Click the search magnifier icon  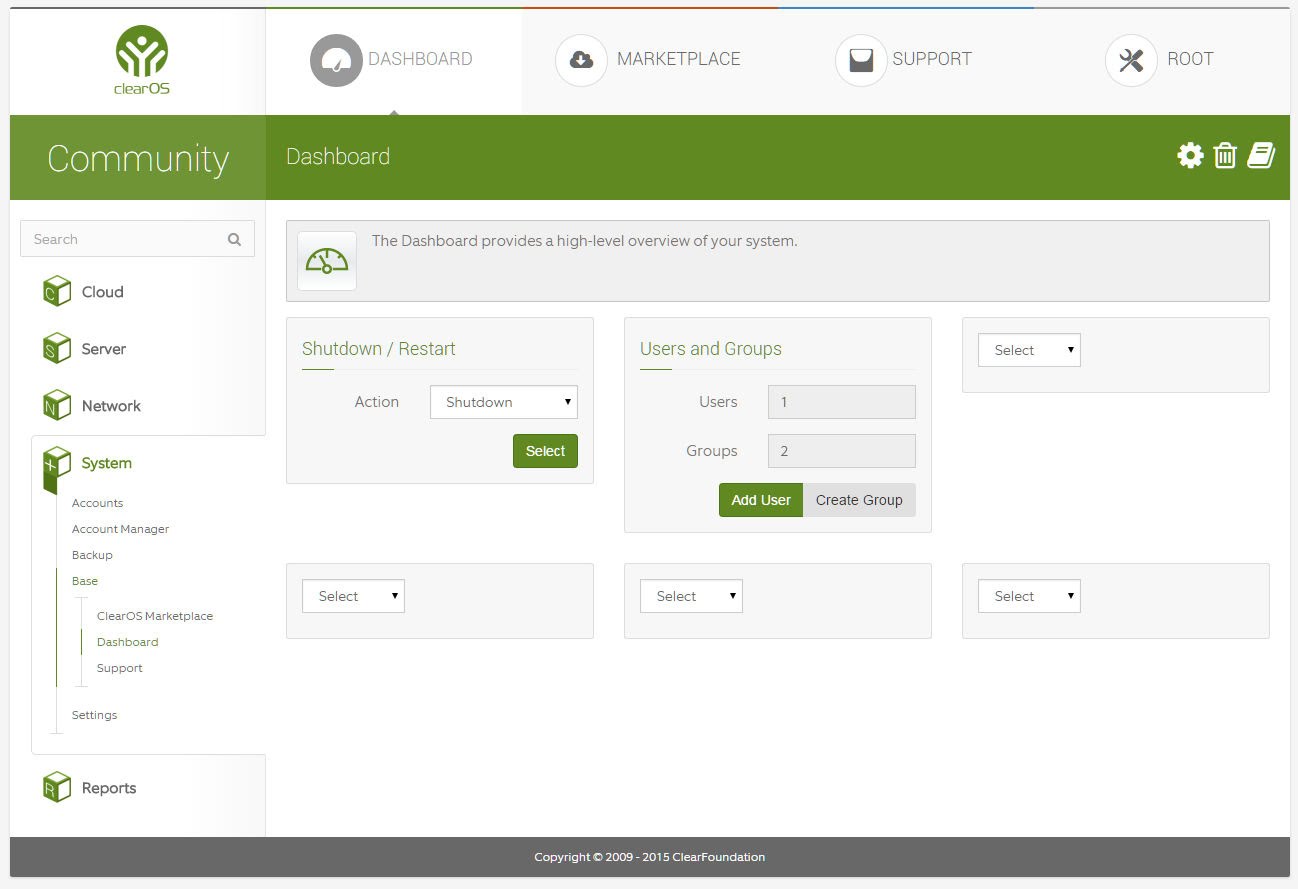pyautogui.click(x=234, y=240)
